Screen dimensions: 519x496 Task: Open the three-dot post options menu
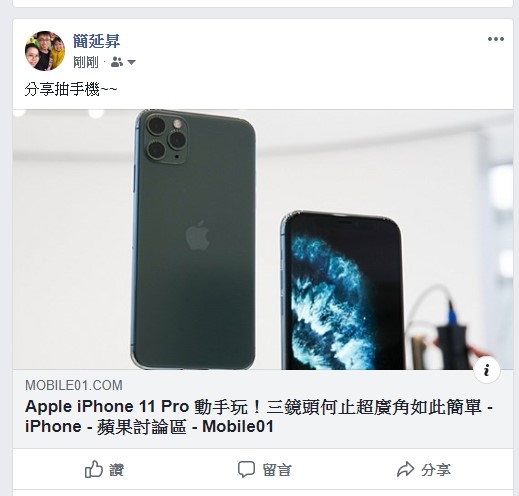(x=496, y=39)
